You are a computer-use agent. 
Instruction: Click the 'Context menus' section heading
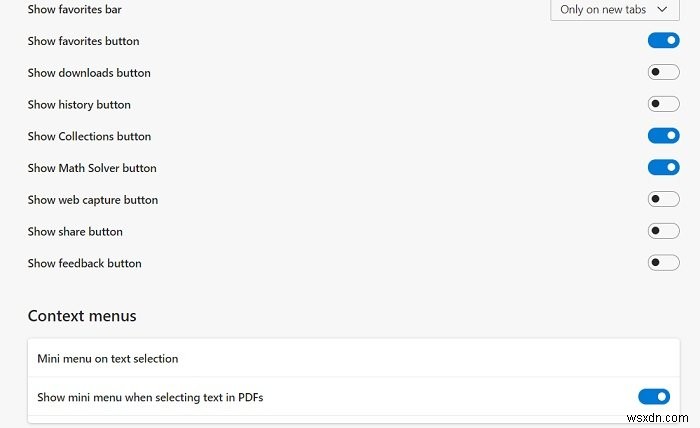(x=82, y=316)
